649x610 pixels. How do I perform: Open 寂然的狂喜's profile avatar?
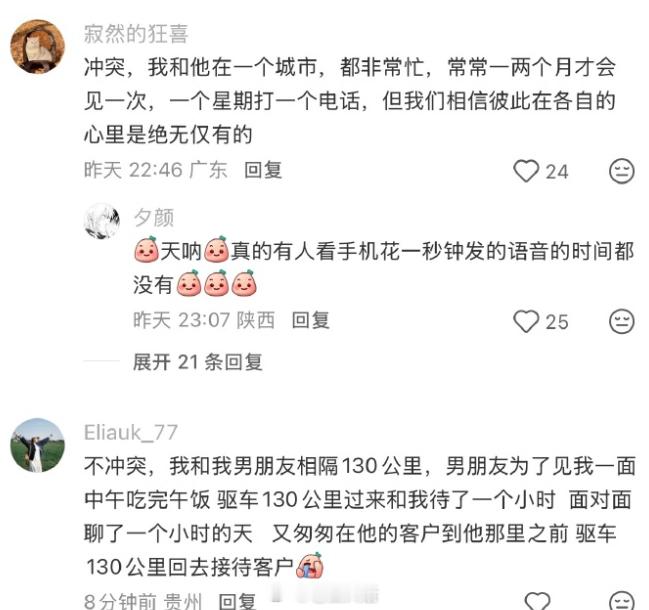[38, 46]
